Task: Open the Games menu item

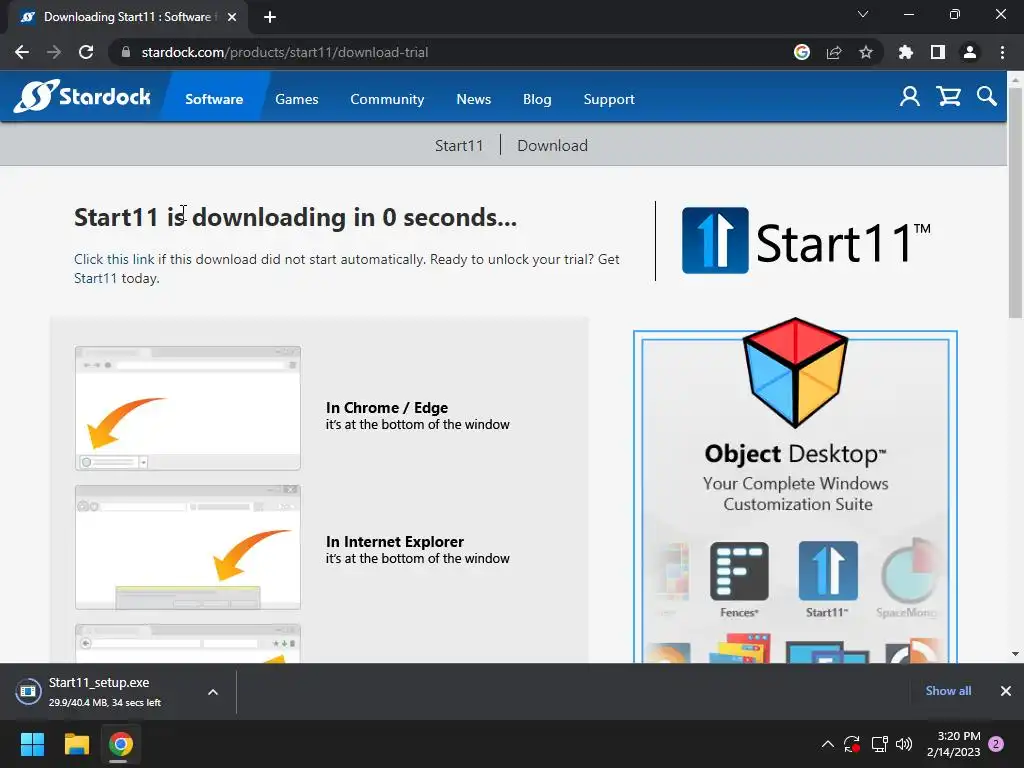Action: 296,99
